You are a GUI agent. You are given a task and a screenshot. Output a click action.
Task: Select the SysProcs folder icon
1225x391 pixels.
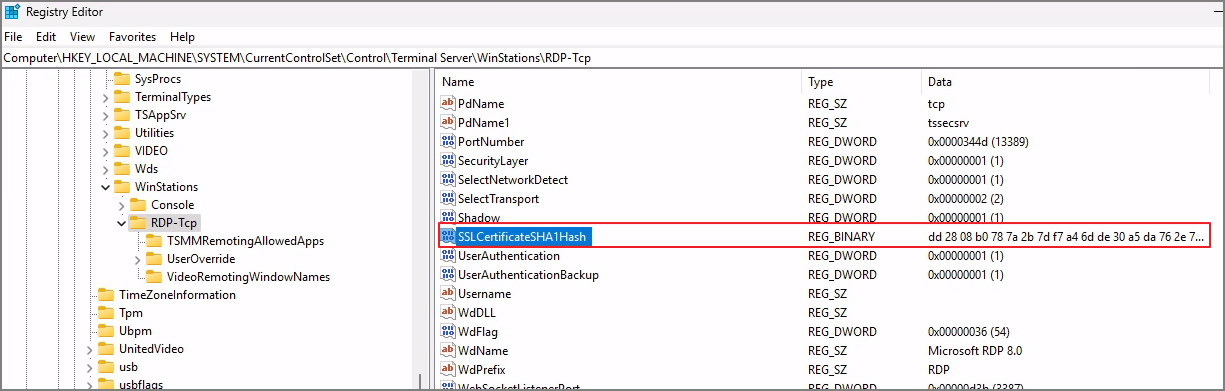[x=122, y=79]
